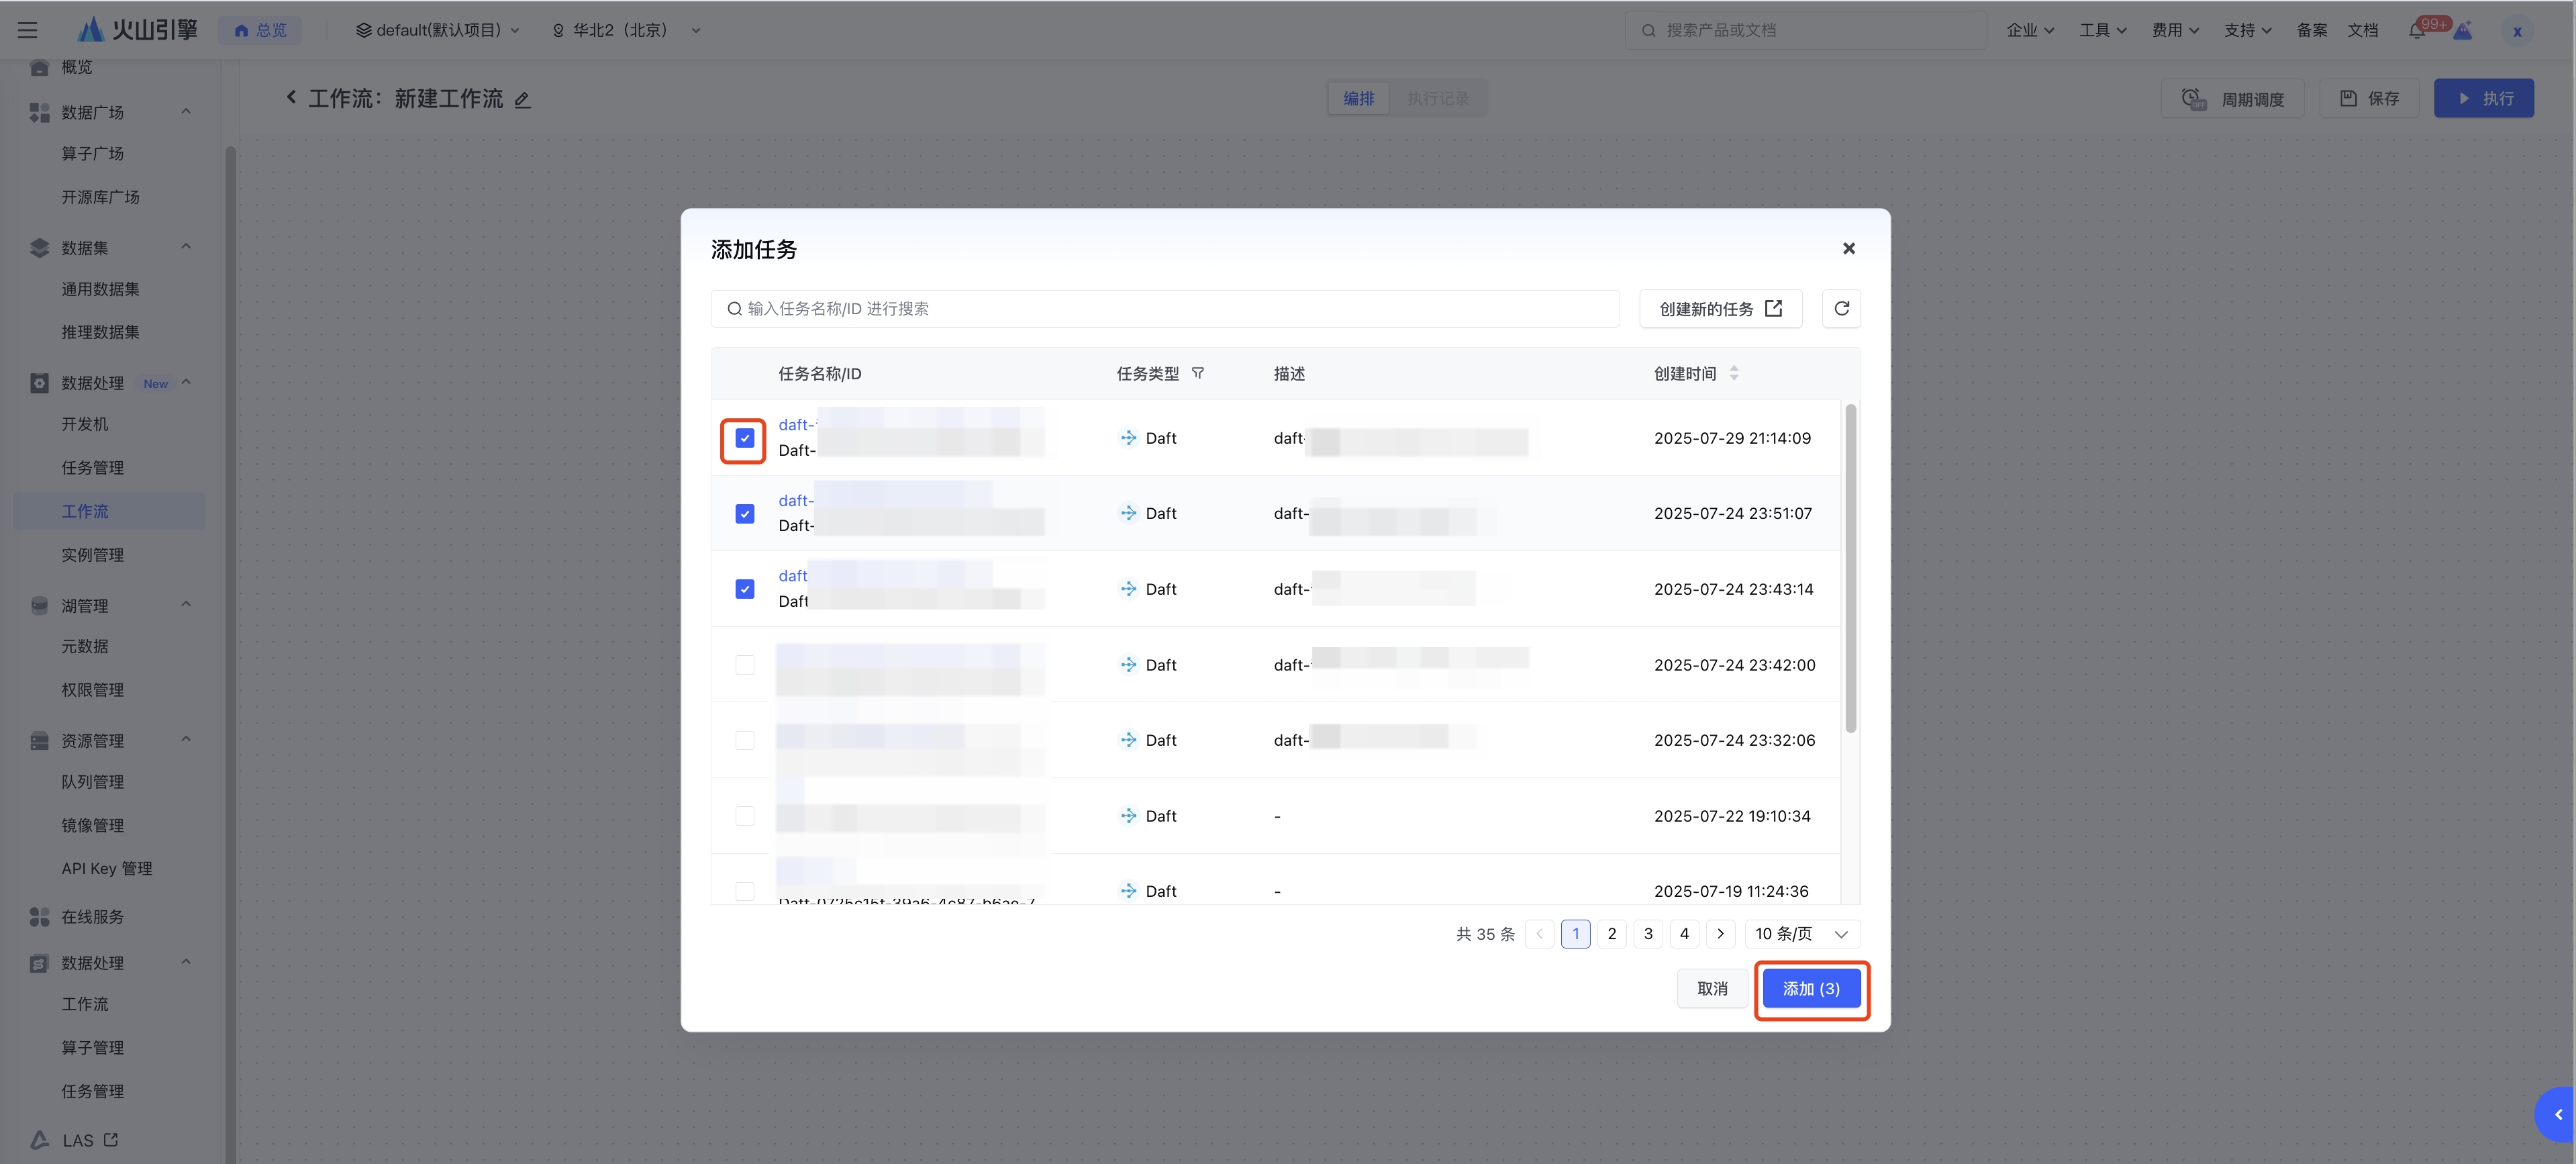Open the default project dropdown
Image resolution: width=2576 pixels, height=1164 pixels.
pos(438,31)
